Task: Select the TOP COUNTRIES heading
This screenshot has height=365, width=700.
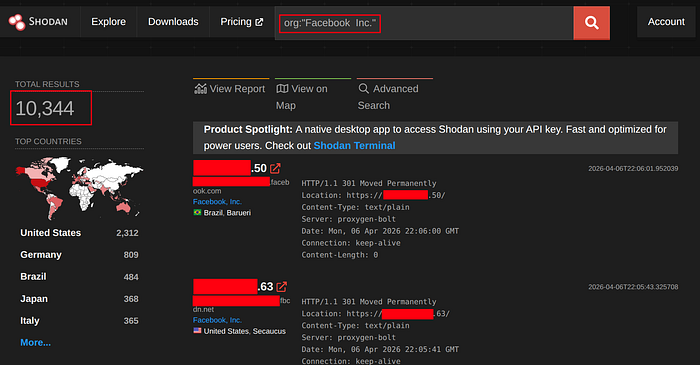Action: point(48,141)
